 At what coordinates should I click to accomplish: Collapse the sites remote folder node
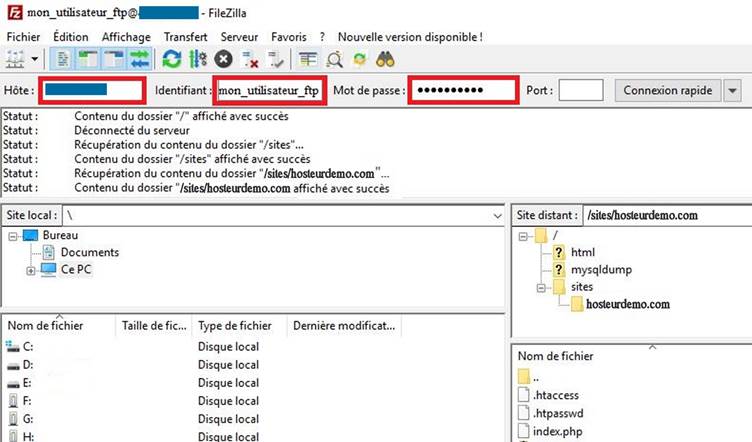(x=541, y=288)
